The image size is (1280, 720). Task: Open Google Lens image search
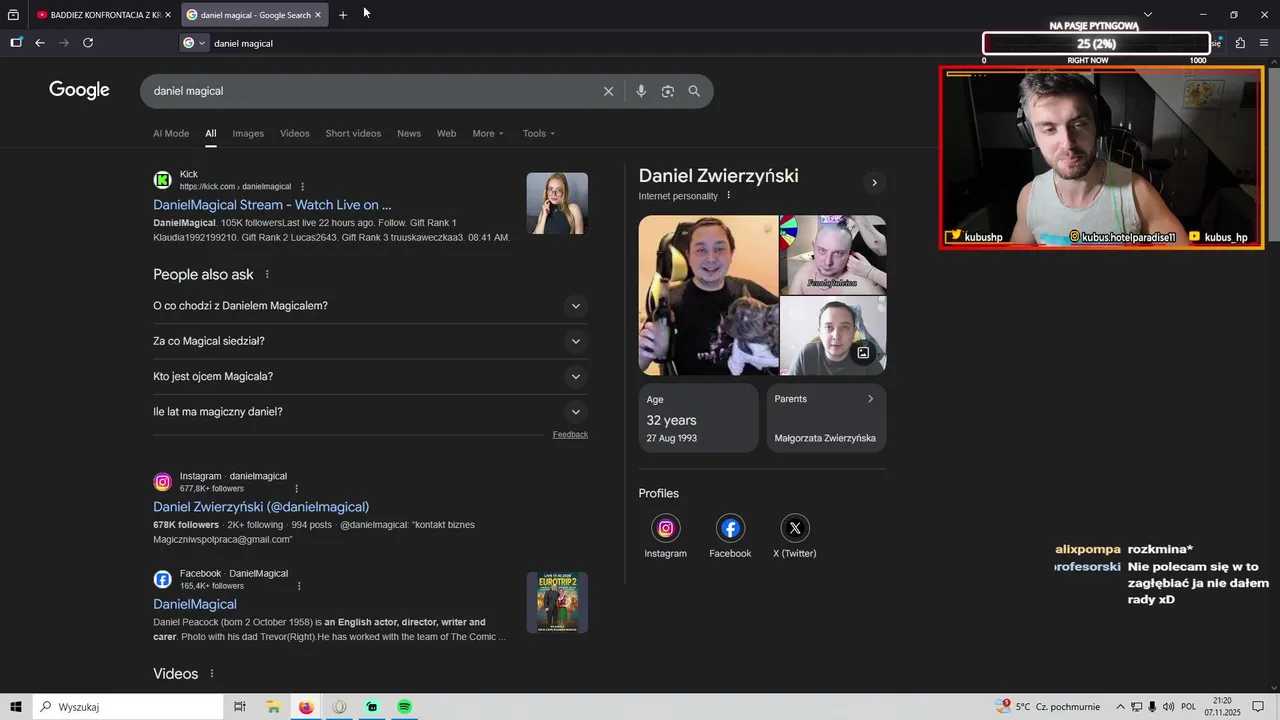[668, 91]
